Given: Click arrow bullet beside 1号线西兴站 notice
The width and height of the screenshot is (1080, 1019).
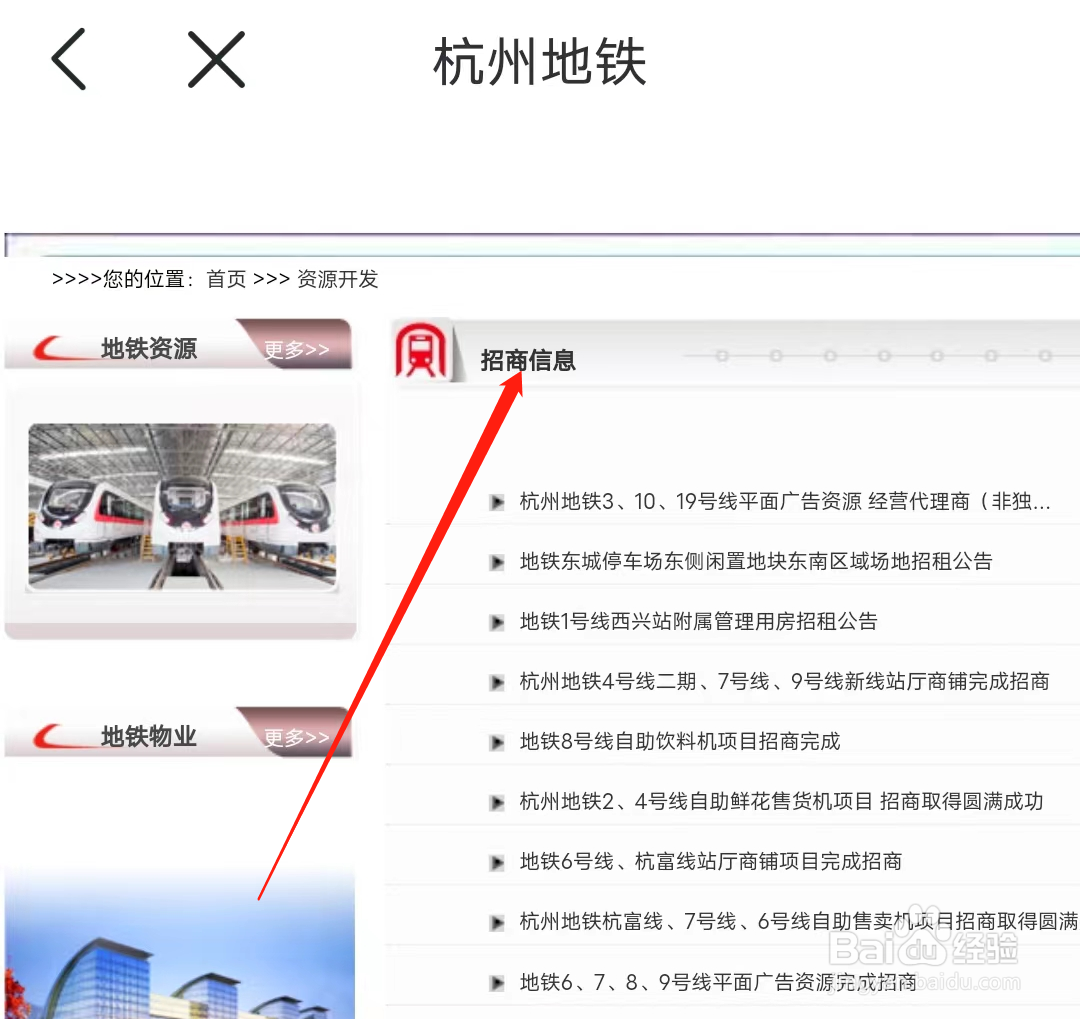Looking at the screenshot, I should click(x=497, y=622).
